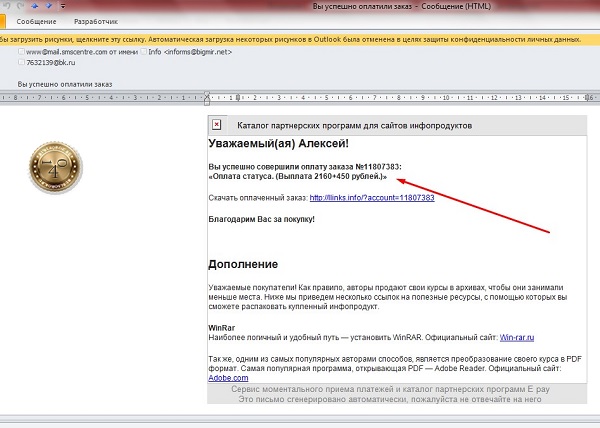Open the Win-rar.ru link
600x428 pixels.
point(517,337)
